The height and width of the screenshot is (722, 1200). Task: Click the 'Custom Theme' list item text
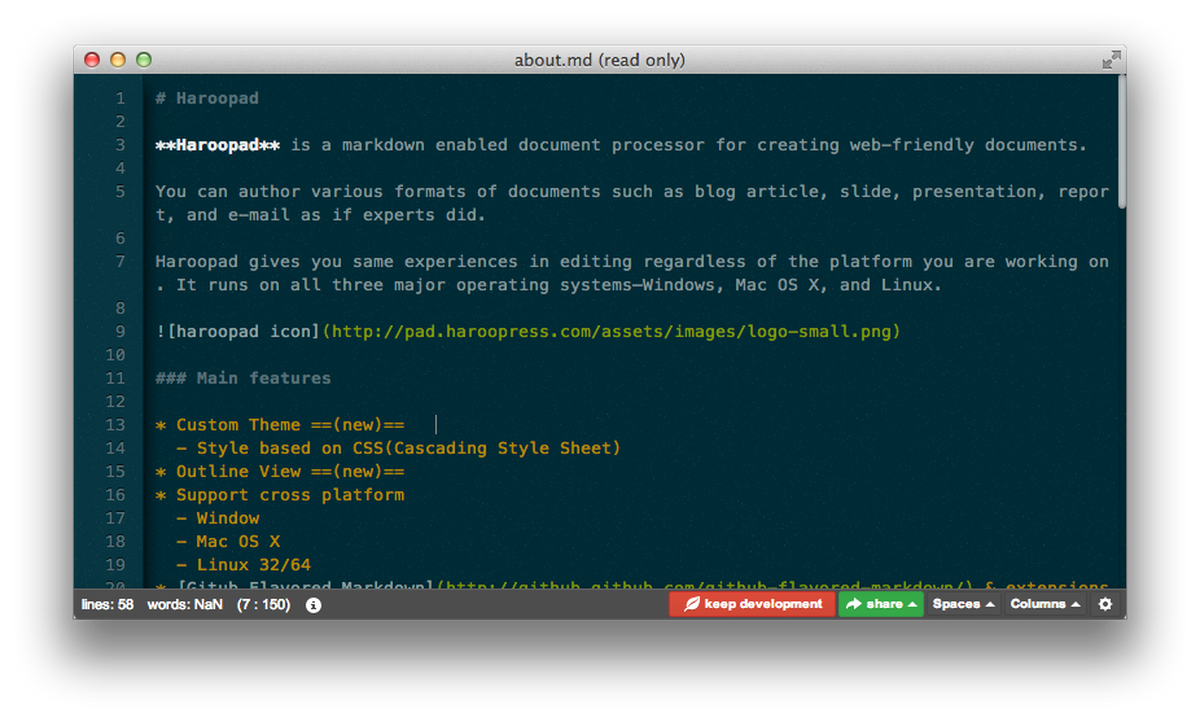point(237,425)
